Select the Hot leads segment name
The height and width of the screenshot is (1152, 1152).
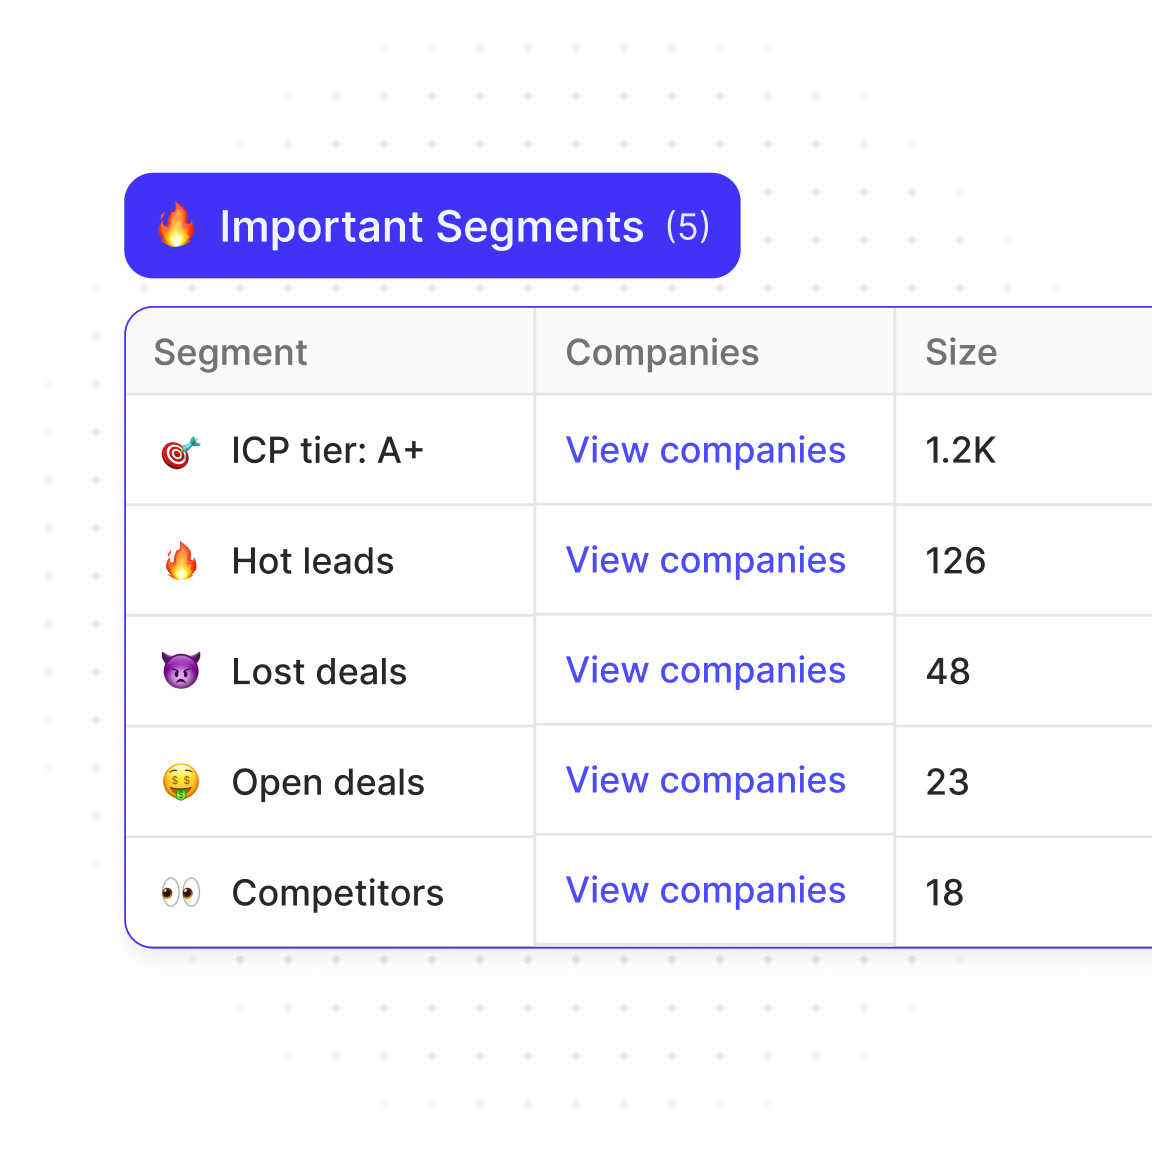click(313, 562)
